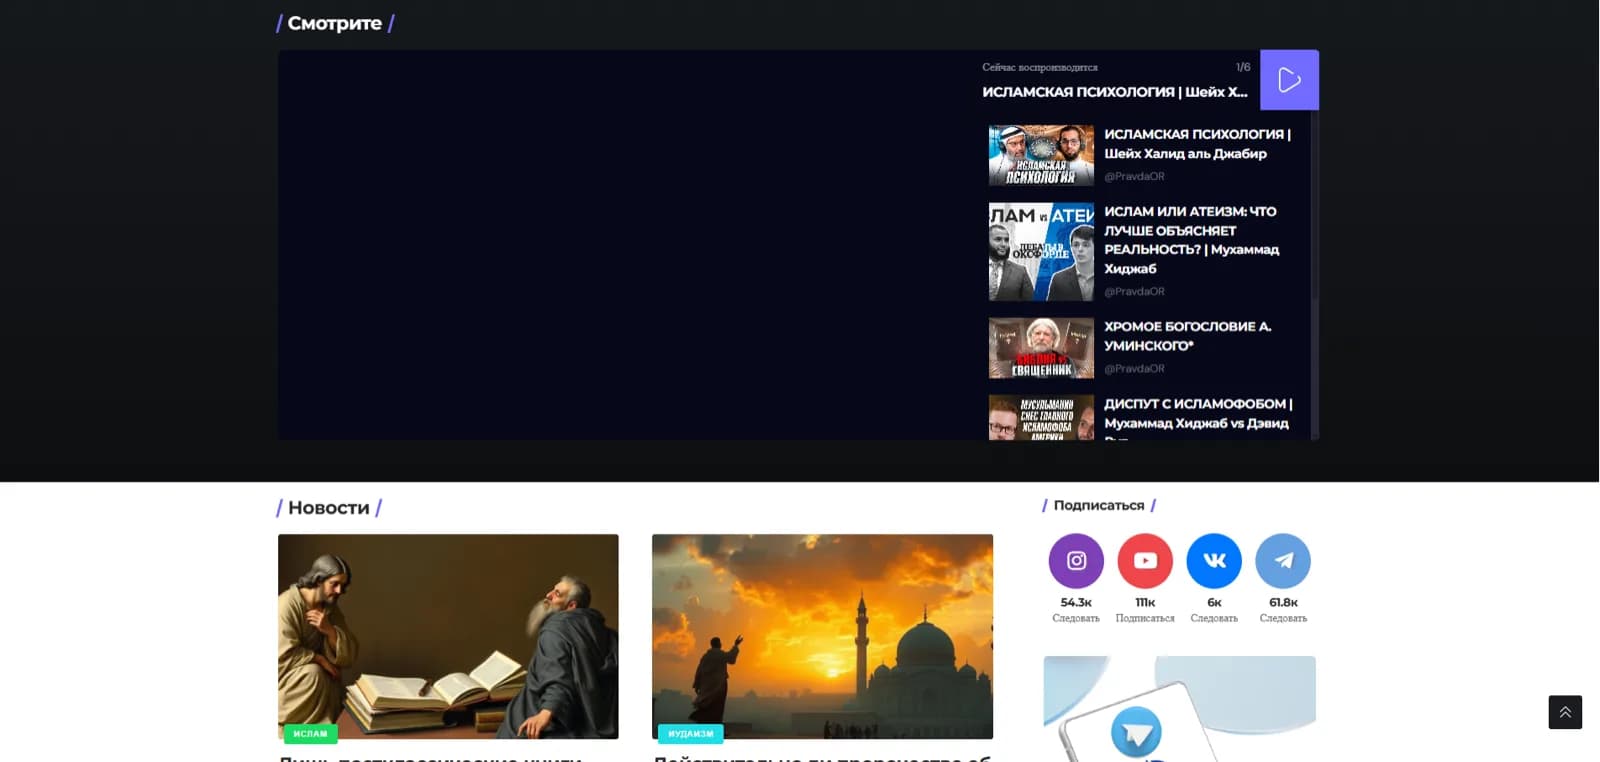Click 'Подписаться' under the 111к count
The width and height of the screenshot is (1600, 762).
pyautogui.click(x=1145, y=619)
